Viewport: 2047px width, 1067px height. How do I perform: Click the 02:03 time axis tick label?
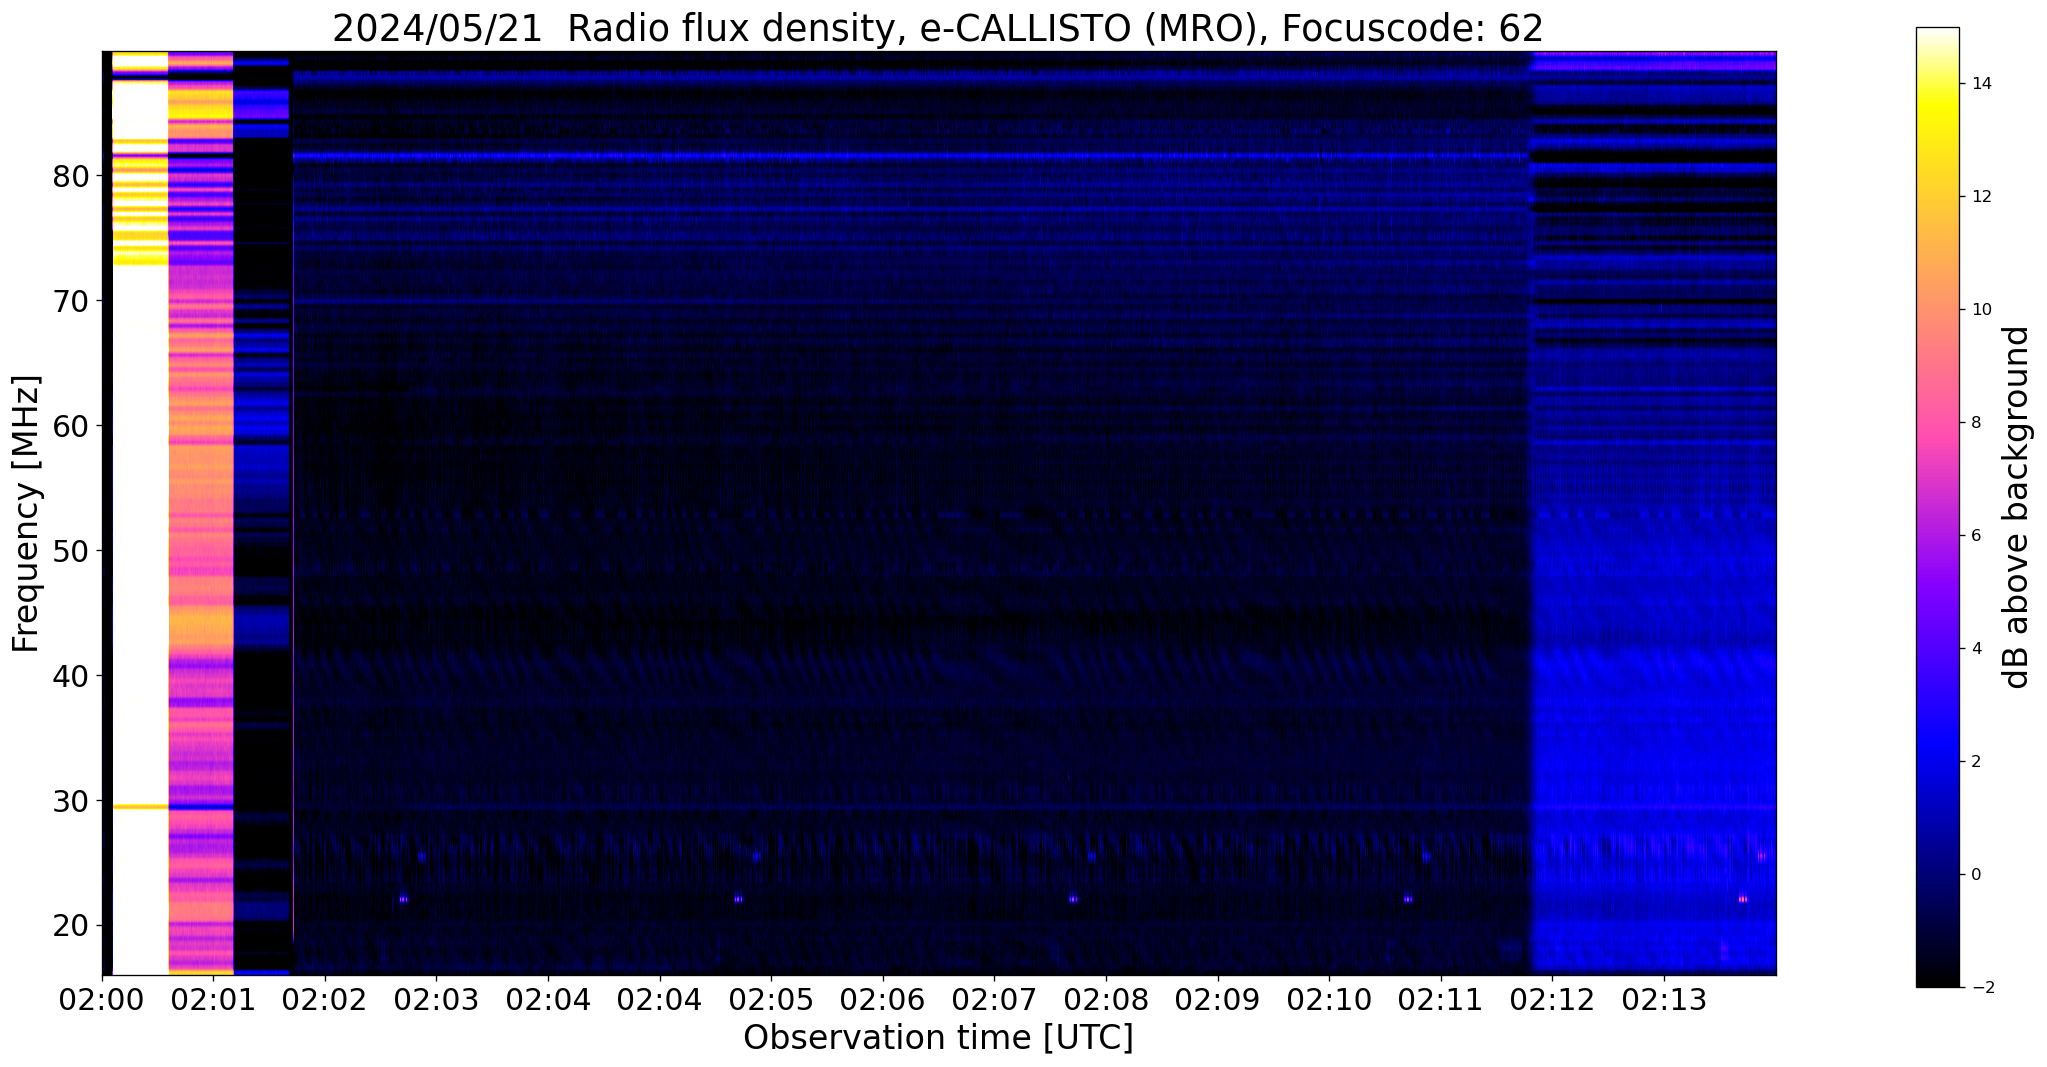coord(436,999)
